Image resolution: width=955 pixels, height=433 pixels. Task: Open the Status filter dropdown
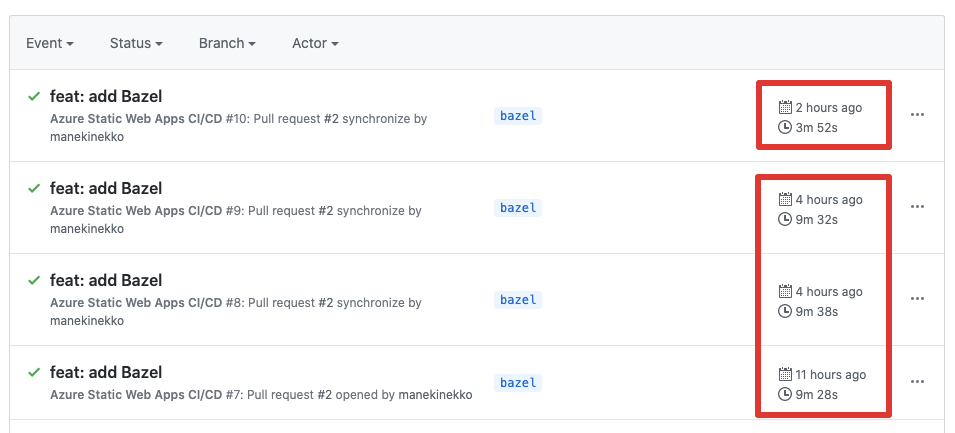click(136, 43)
